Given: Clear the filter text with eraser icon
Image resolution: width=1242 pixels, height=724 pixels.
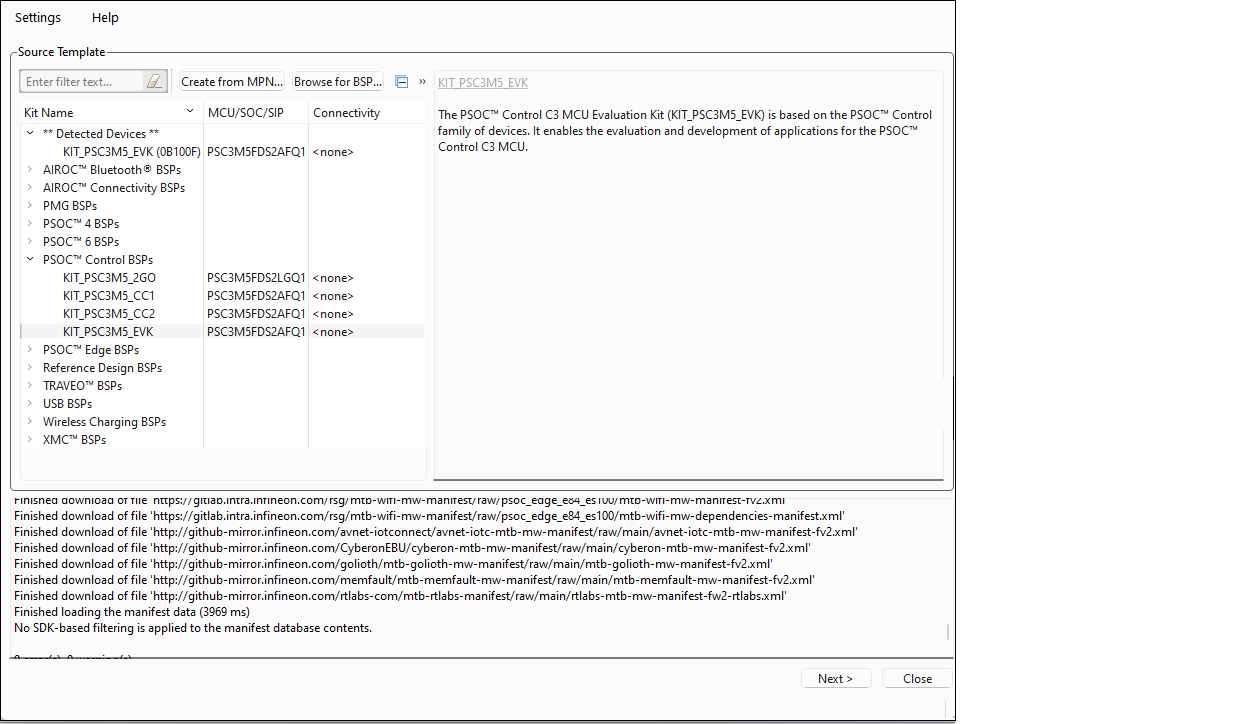Looking at the screenshot, I should pyautogui.click(x=154, y=82).
